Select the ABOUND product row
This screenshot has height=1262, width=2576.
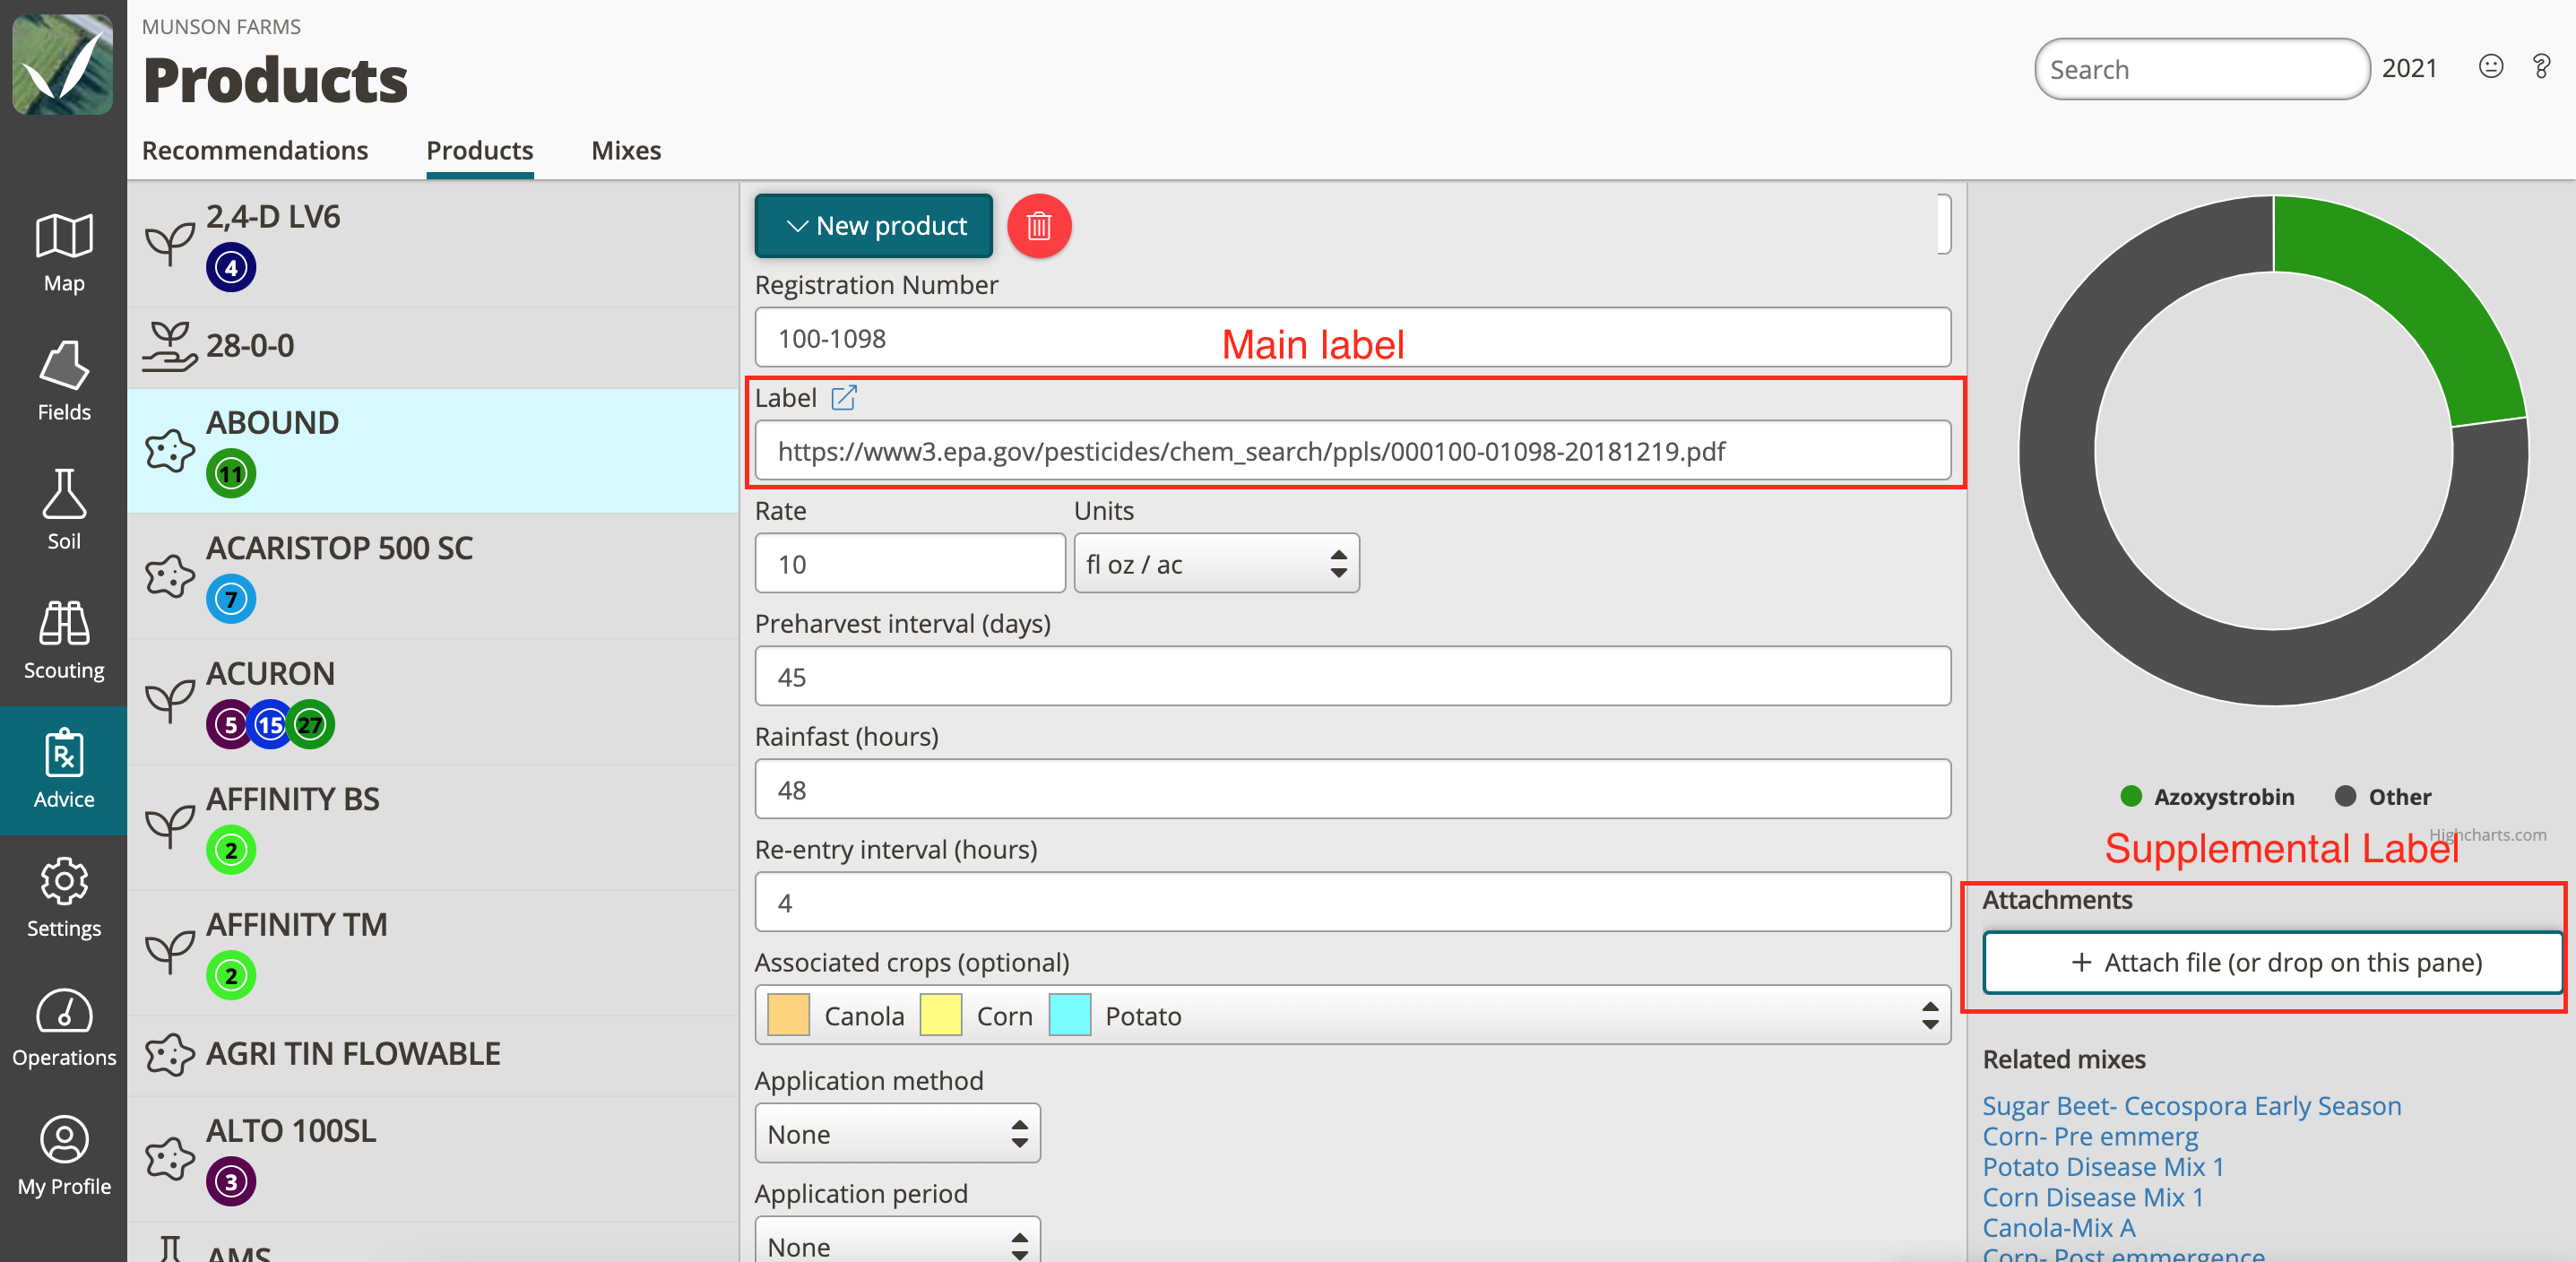433,451
